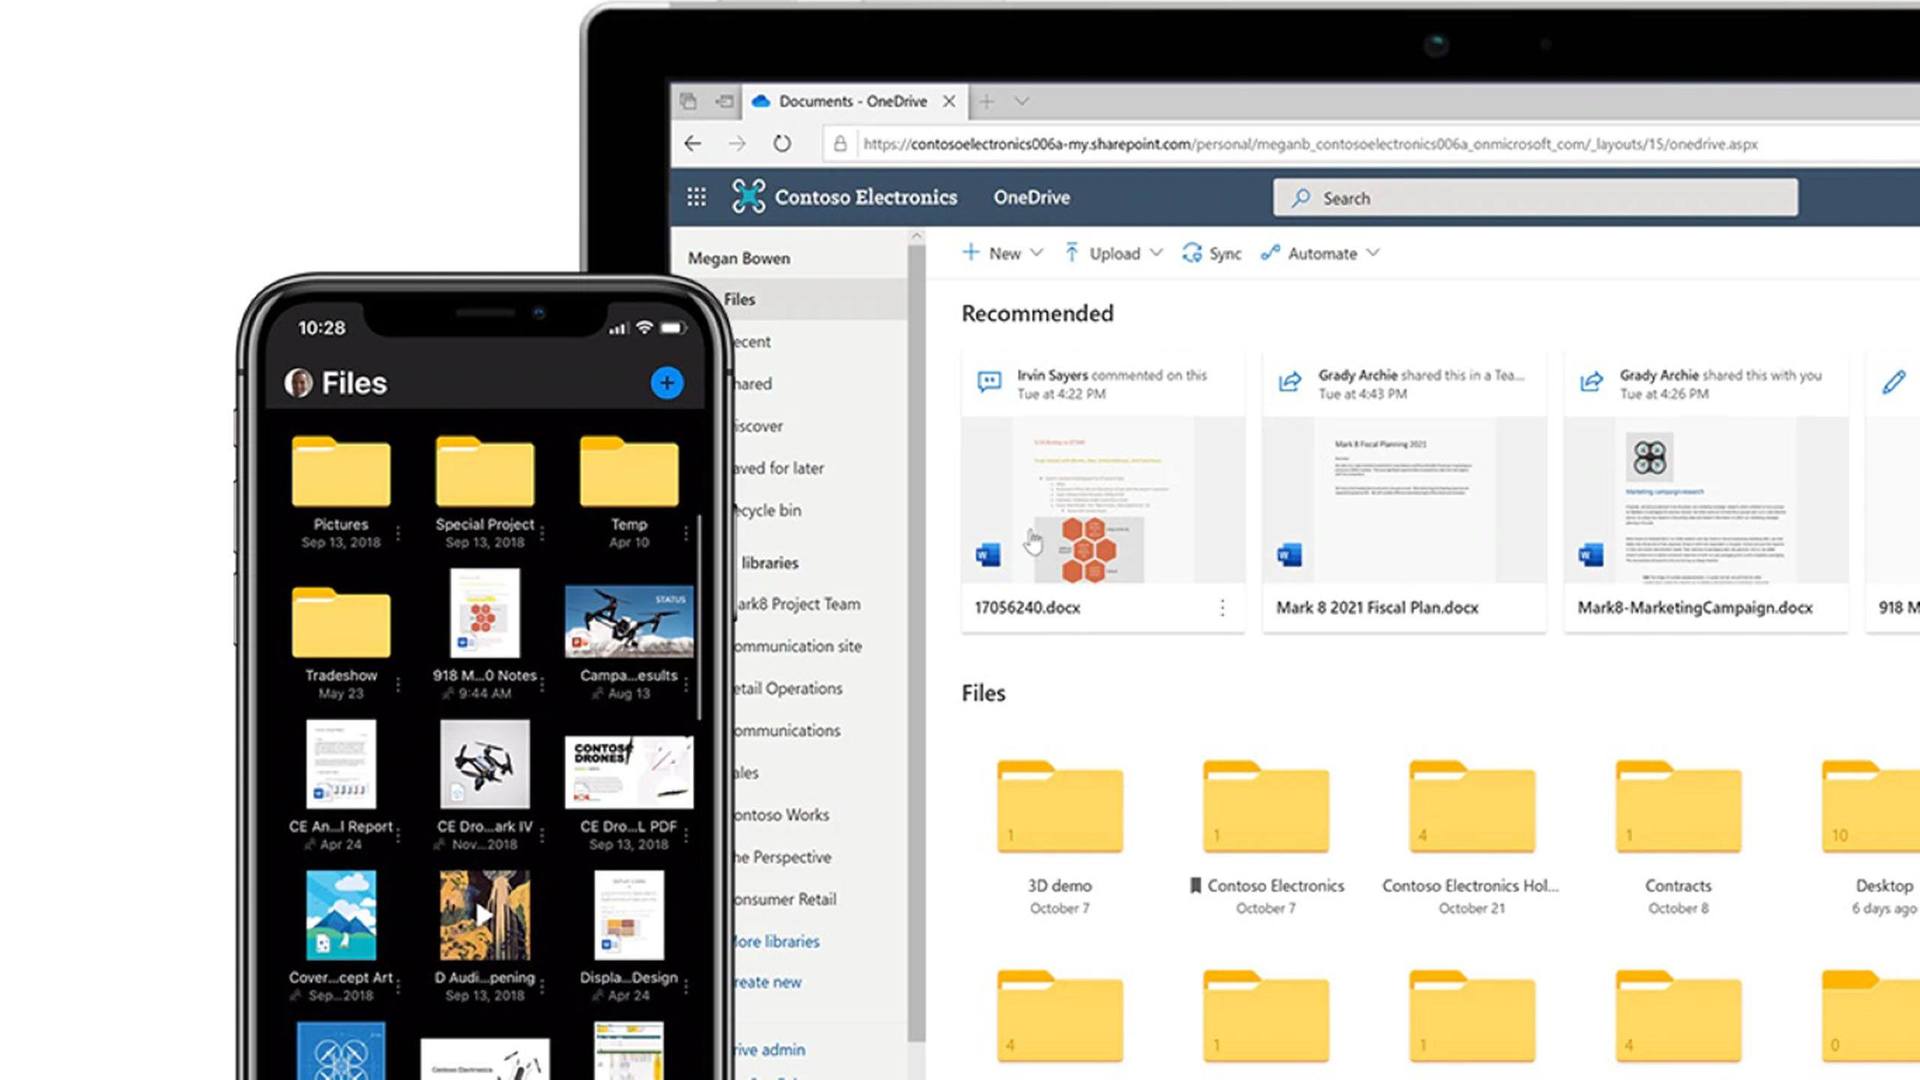Click the More libraries link
The image size is (1920, 1080).
[x=777, y=941]
